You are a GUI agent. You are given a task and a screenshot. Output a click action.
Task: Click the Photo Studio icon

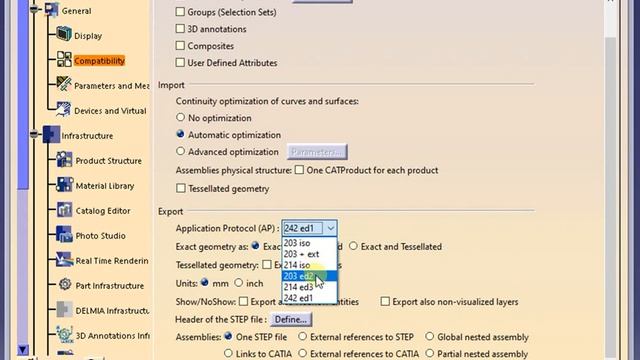[64, 235]
